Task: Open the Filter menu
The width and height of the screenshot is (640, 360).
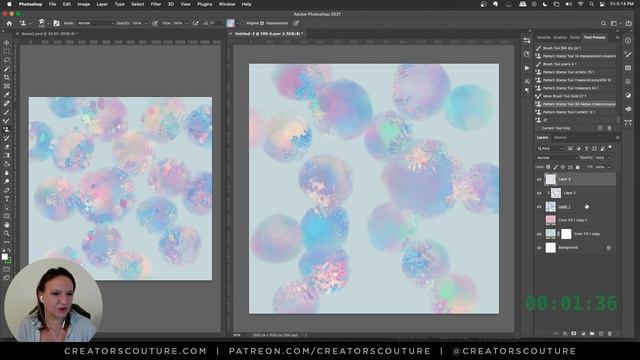Action: click(156, 4)
